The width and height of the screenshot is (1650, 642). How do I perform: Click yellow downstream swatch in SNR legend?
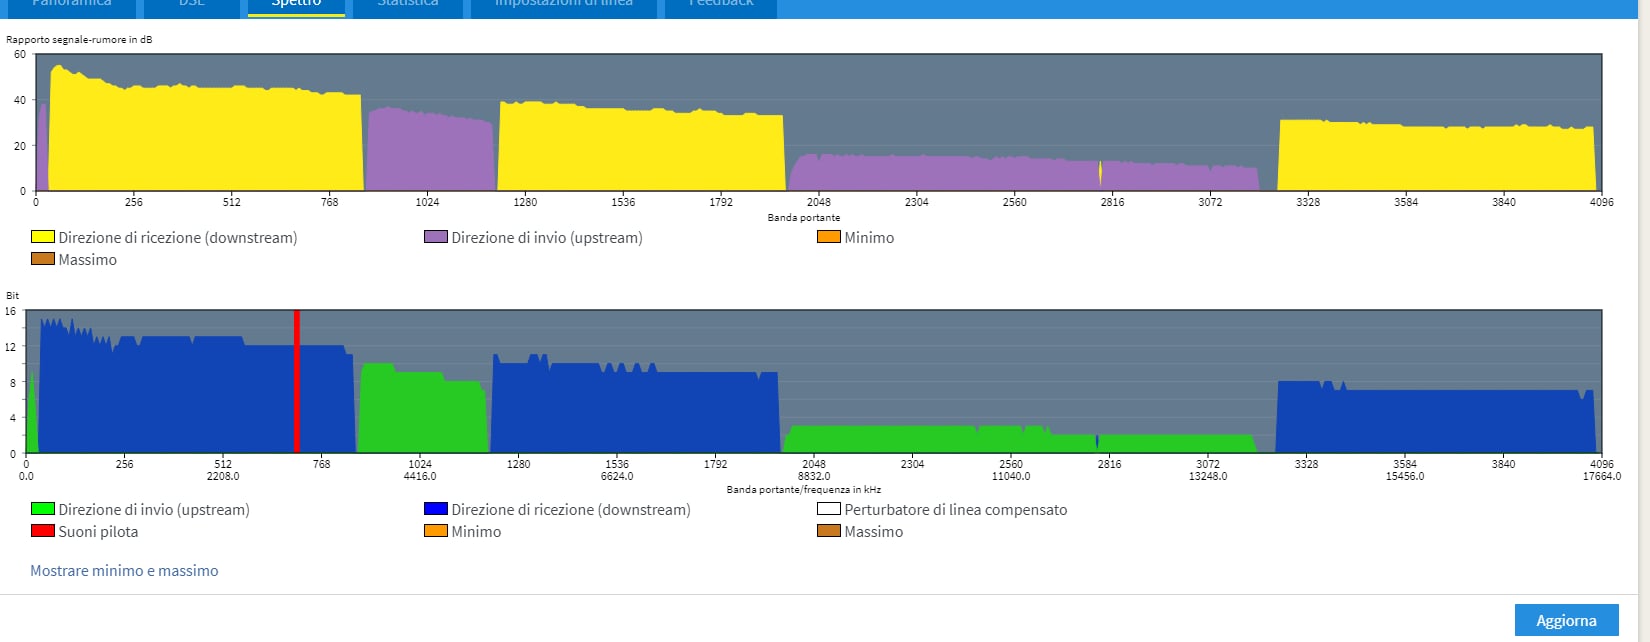point(43,238)
